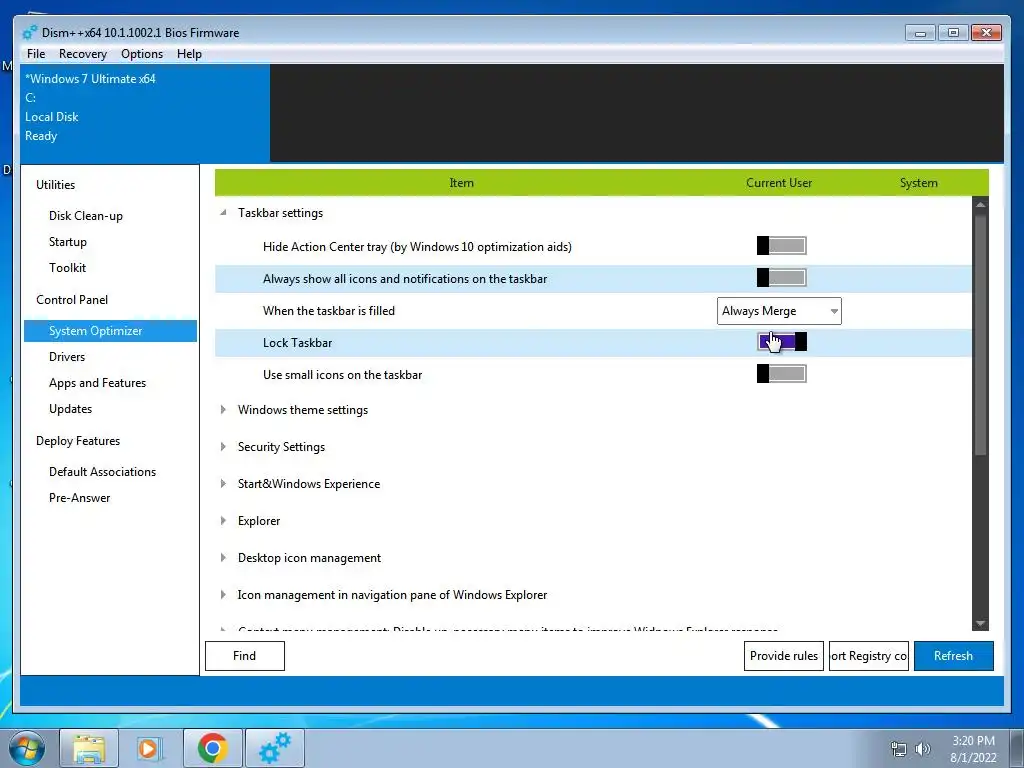Viewport: 1024px width, 768px height.
Task: Click the System column header
Action: (x=918, y=183)
